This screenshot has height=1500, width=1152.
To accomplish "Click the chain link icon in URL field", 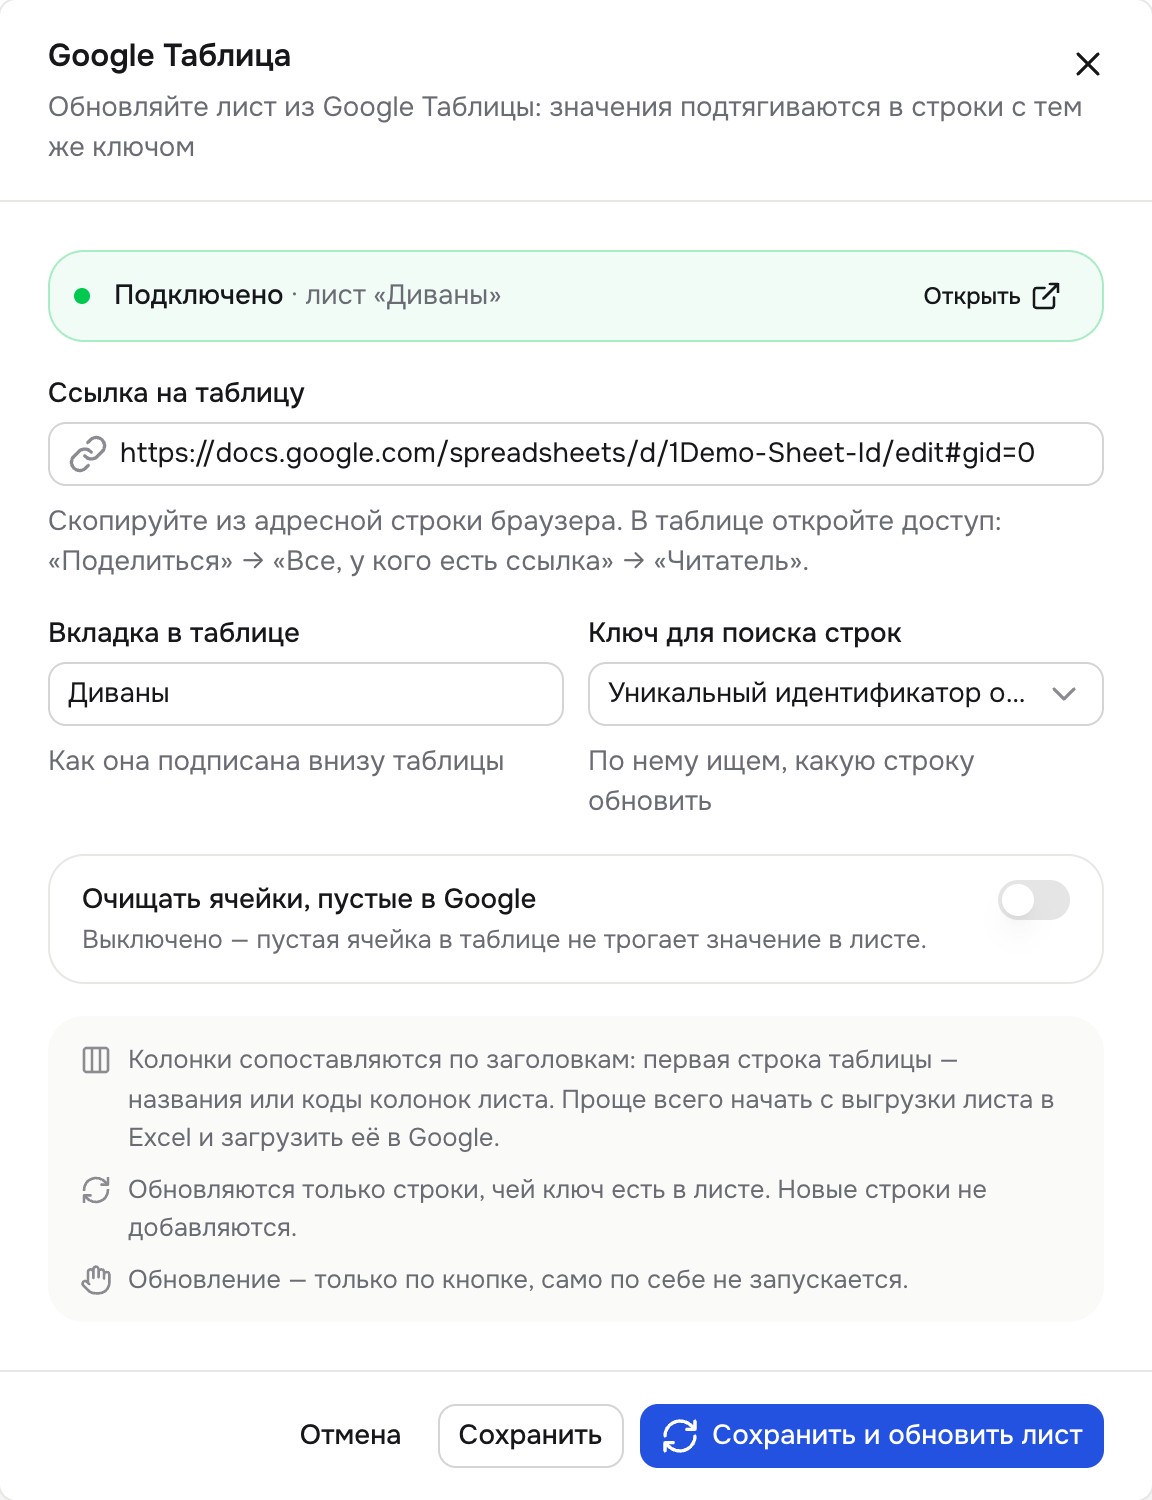I will [88, 454].
